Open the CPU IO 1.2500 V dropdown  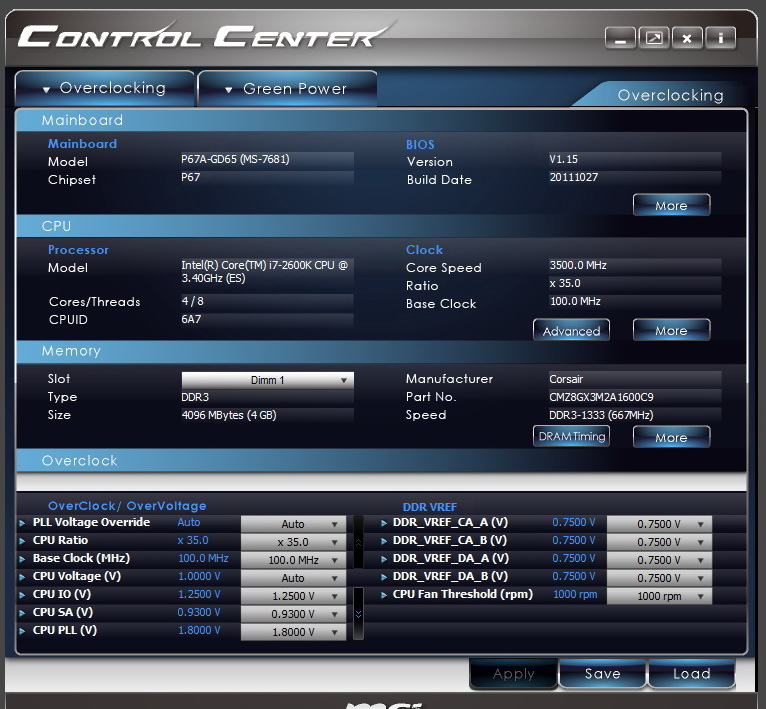click(293, 597)
